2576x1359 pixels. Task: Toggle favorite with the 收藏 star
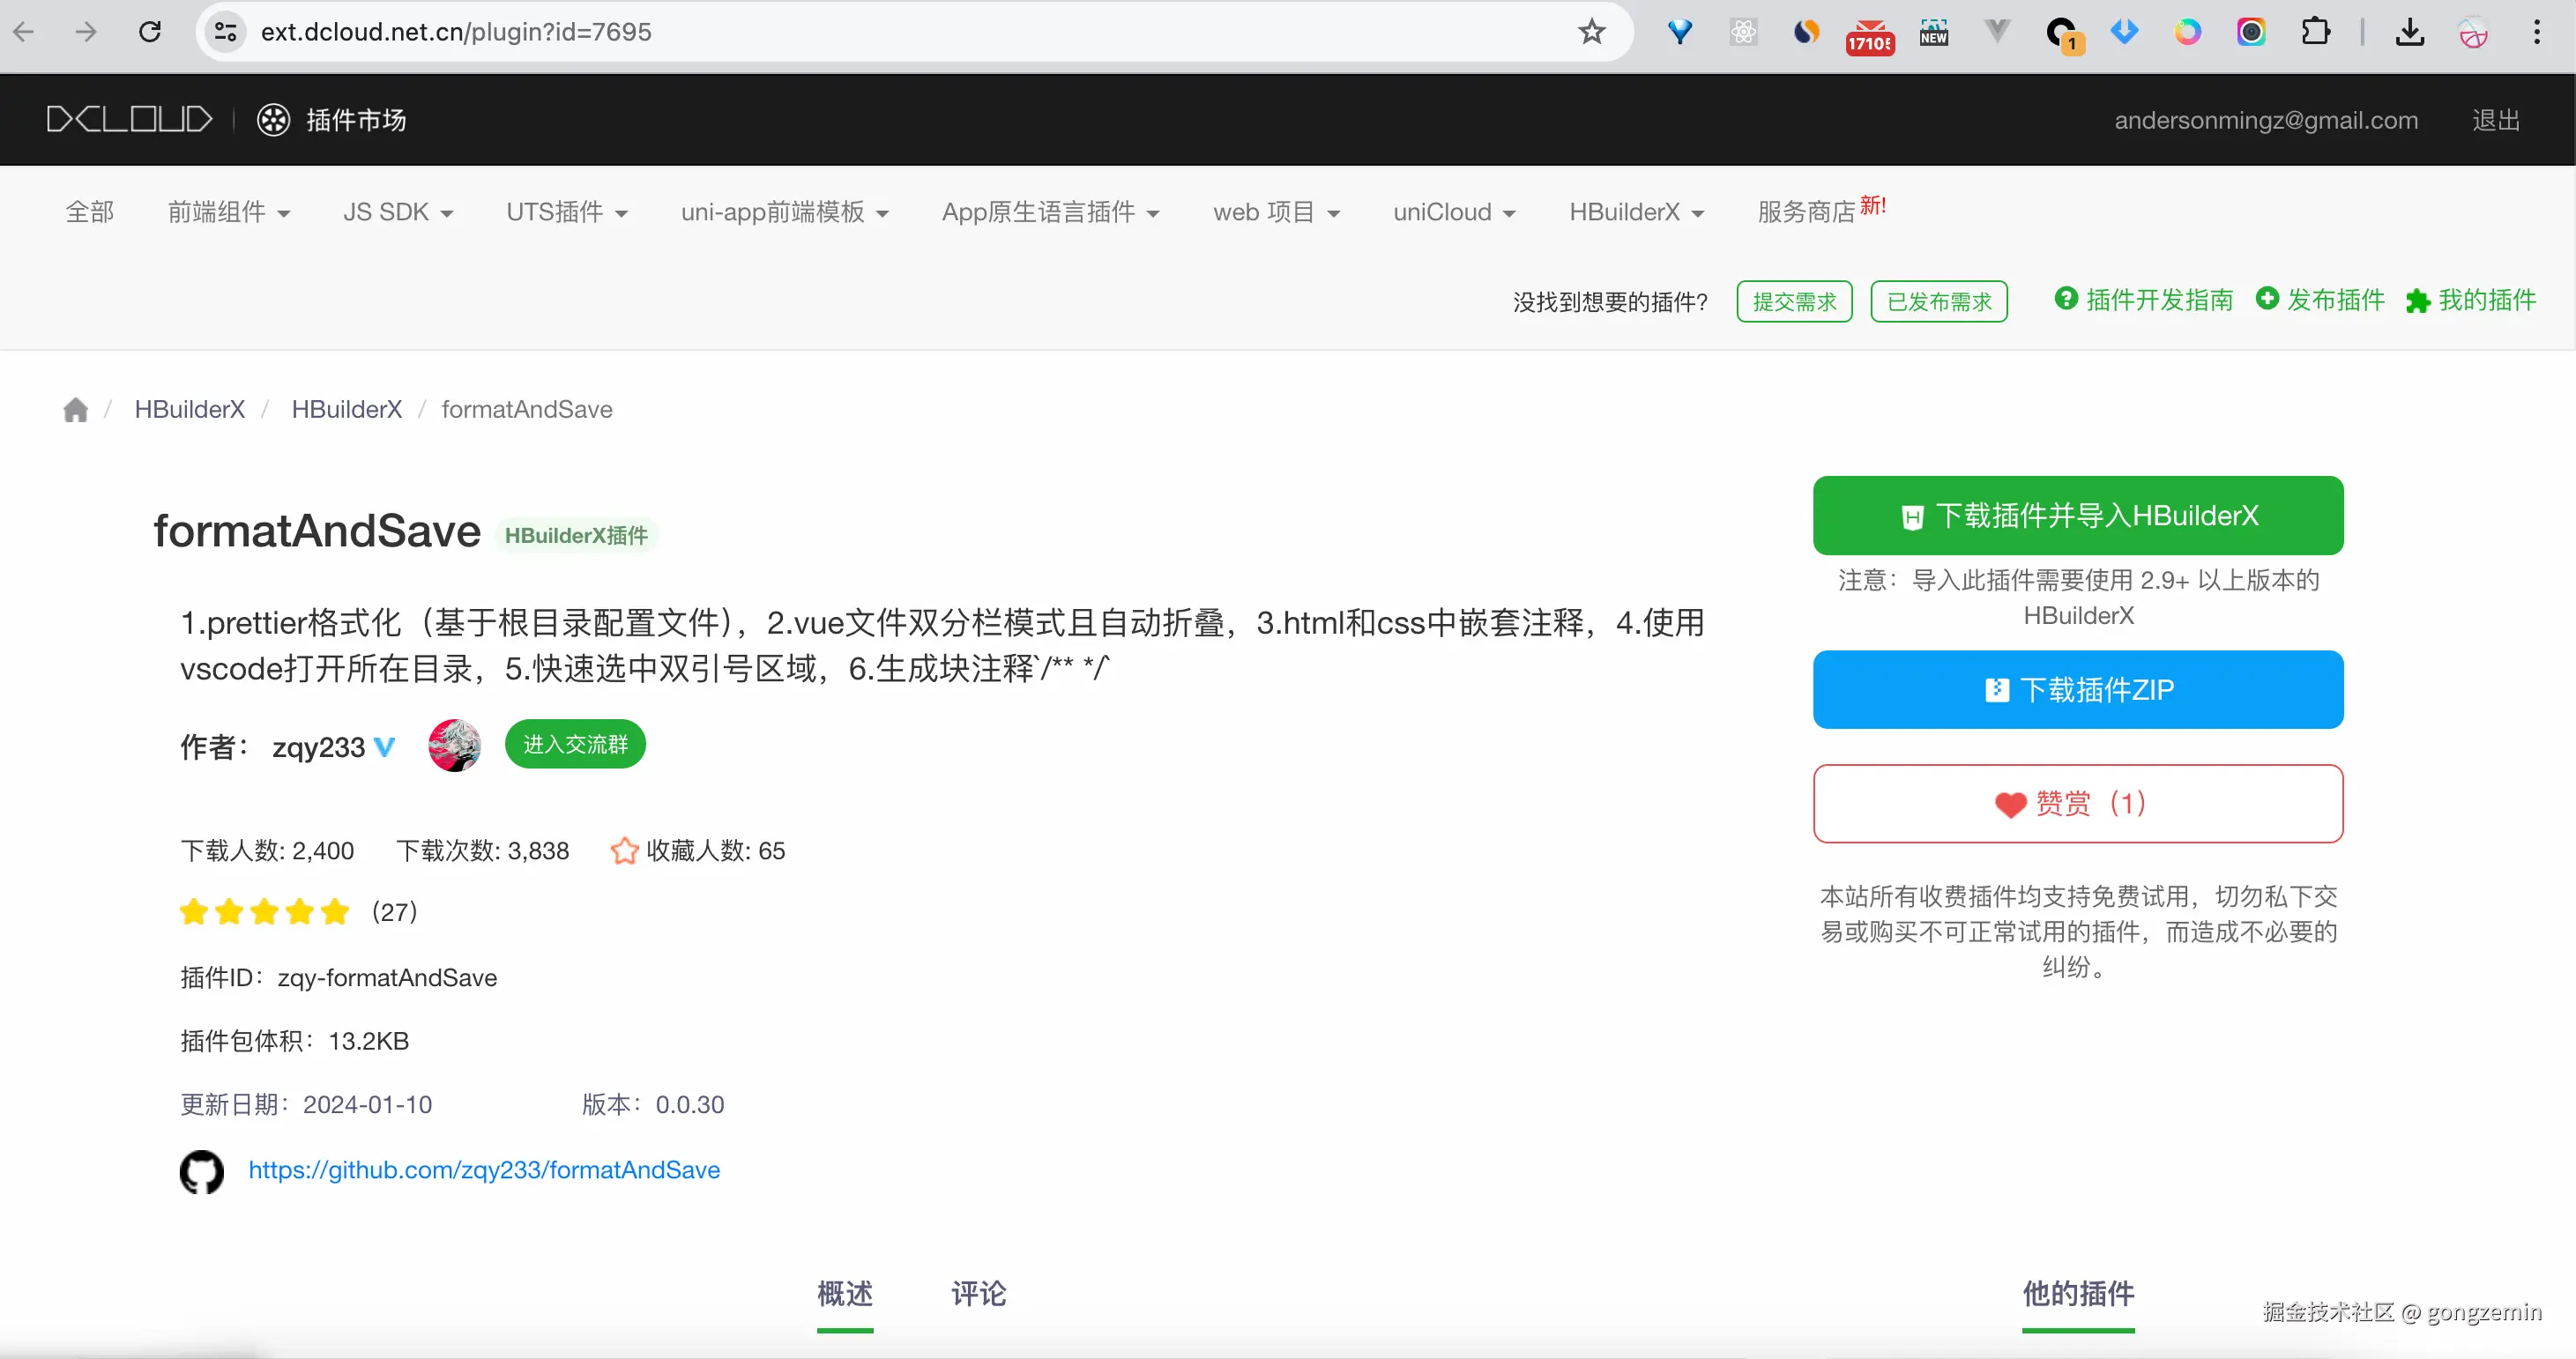pyautogui.click(x=625, y=851)
